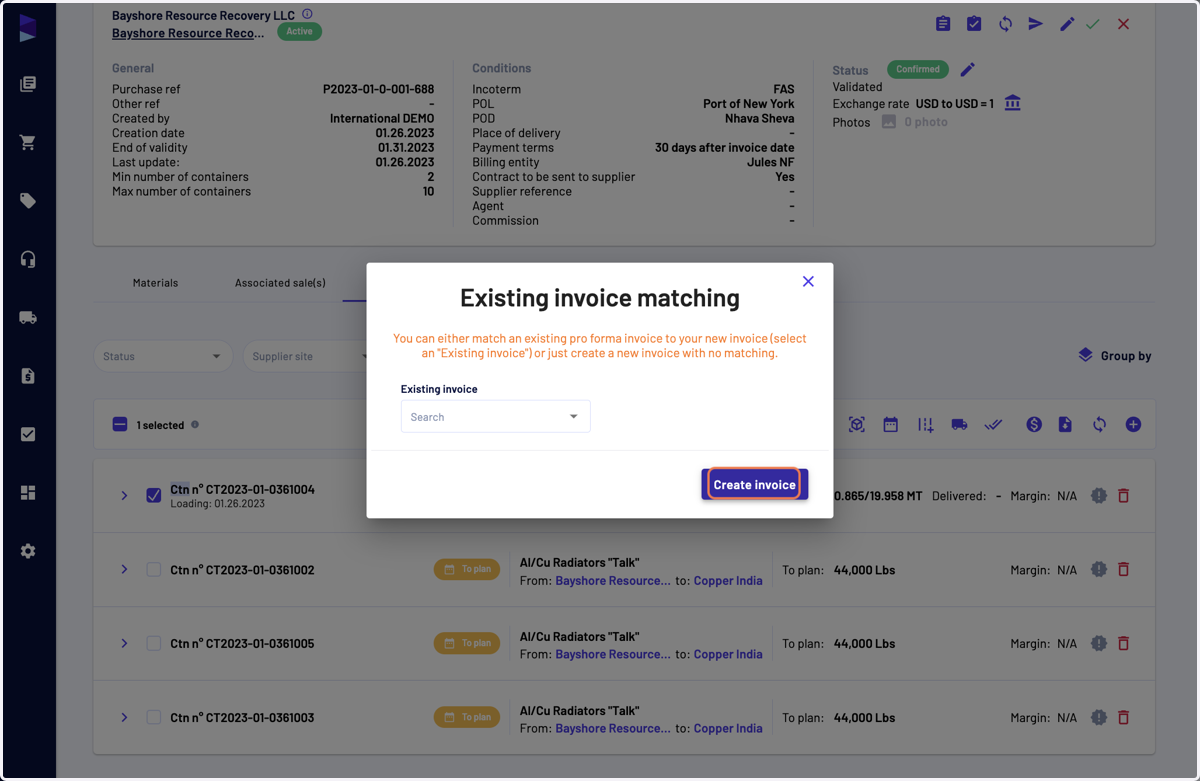
Task: Click the double checkmark icon in toolbar
Action: [x=993, y=425]
